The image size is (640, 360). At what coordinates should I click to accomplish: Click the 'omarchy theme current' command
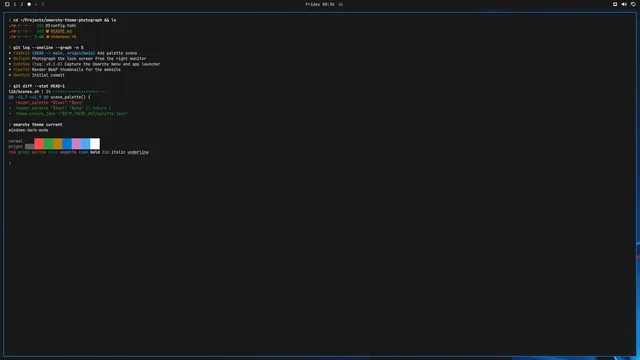[38, 124]
